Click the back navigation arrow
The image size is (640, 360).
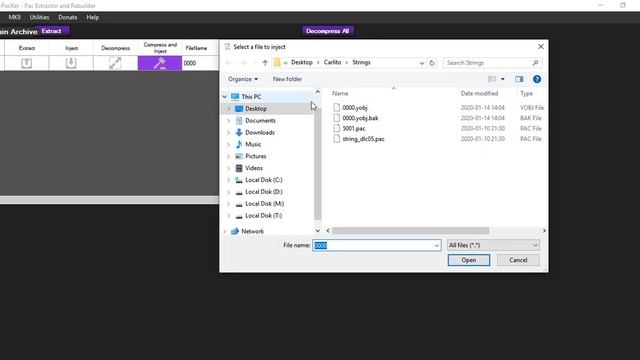[x=229, y=63]
